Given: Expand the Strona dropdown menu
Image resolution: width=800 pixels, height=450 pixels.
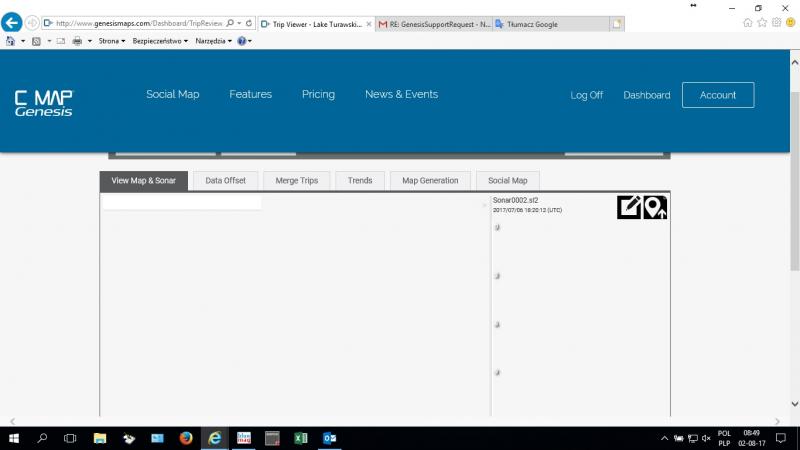Looking at the screenshot, I should tap(109, 41).
